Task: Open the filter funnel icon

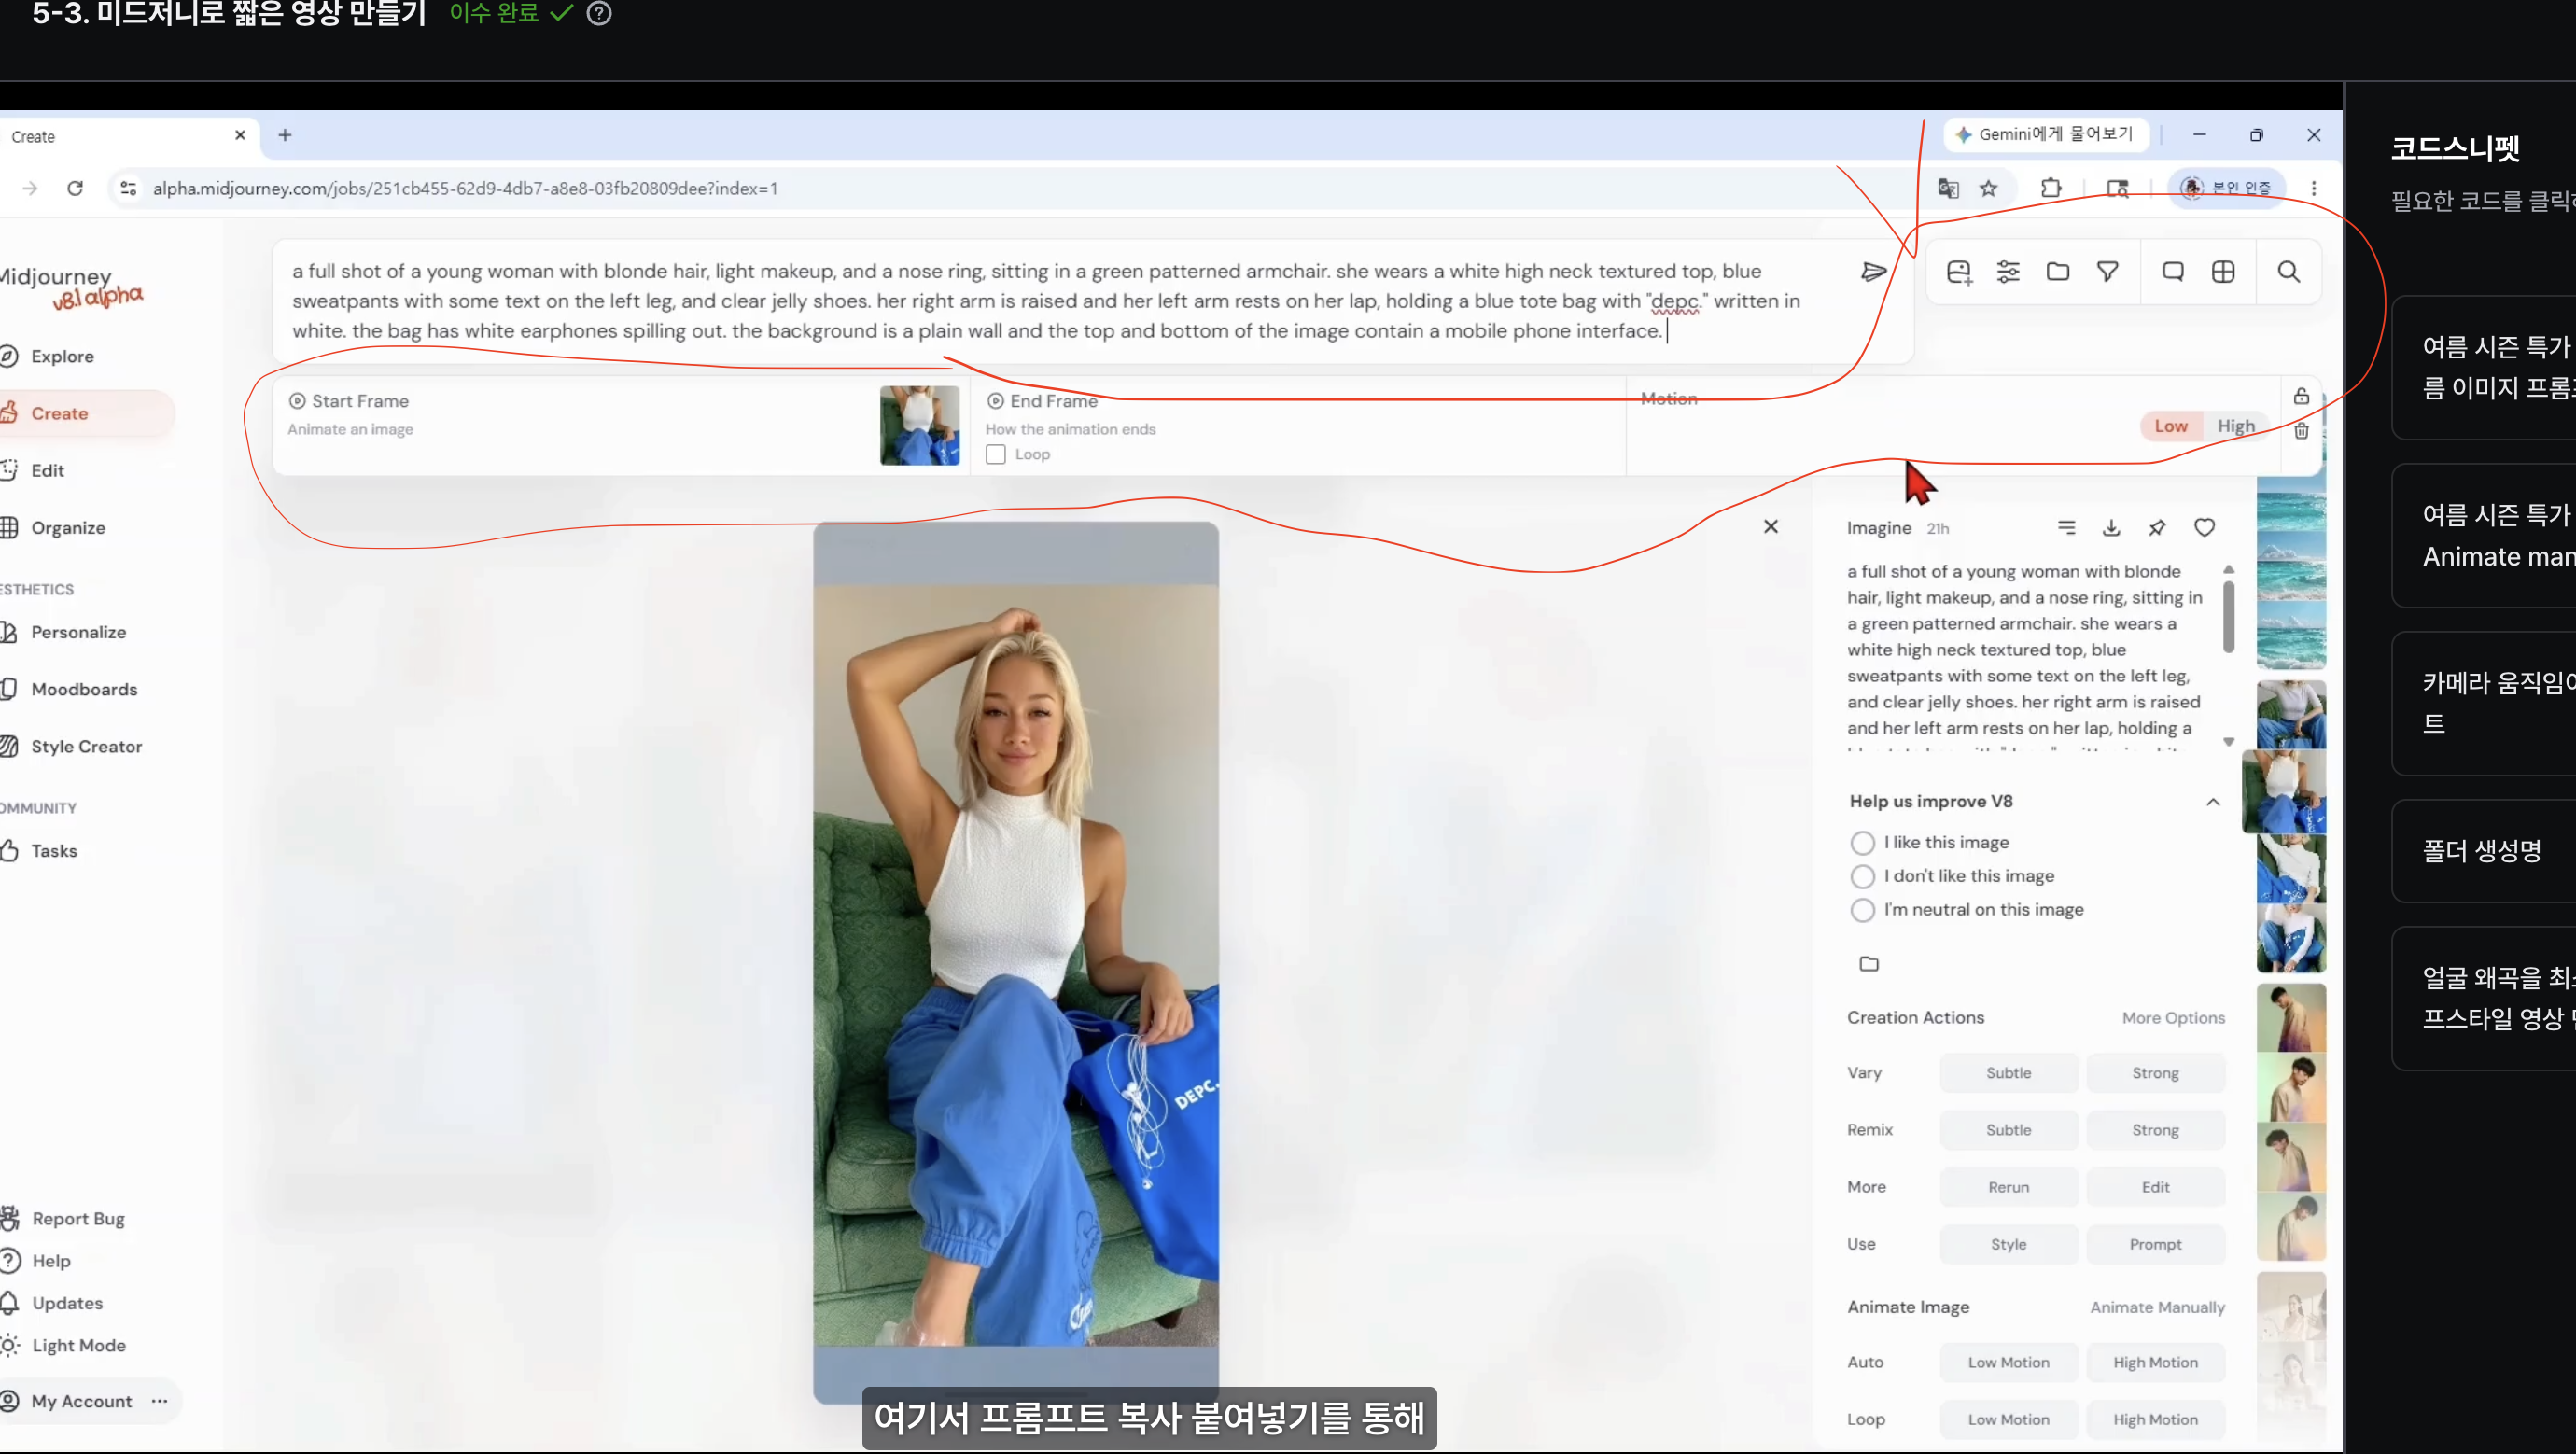Action: (2108, 272)
